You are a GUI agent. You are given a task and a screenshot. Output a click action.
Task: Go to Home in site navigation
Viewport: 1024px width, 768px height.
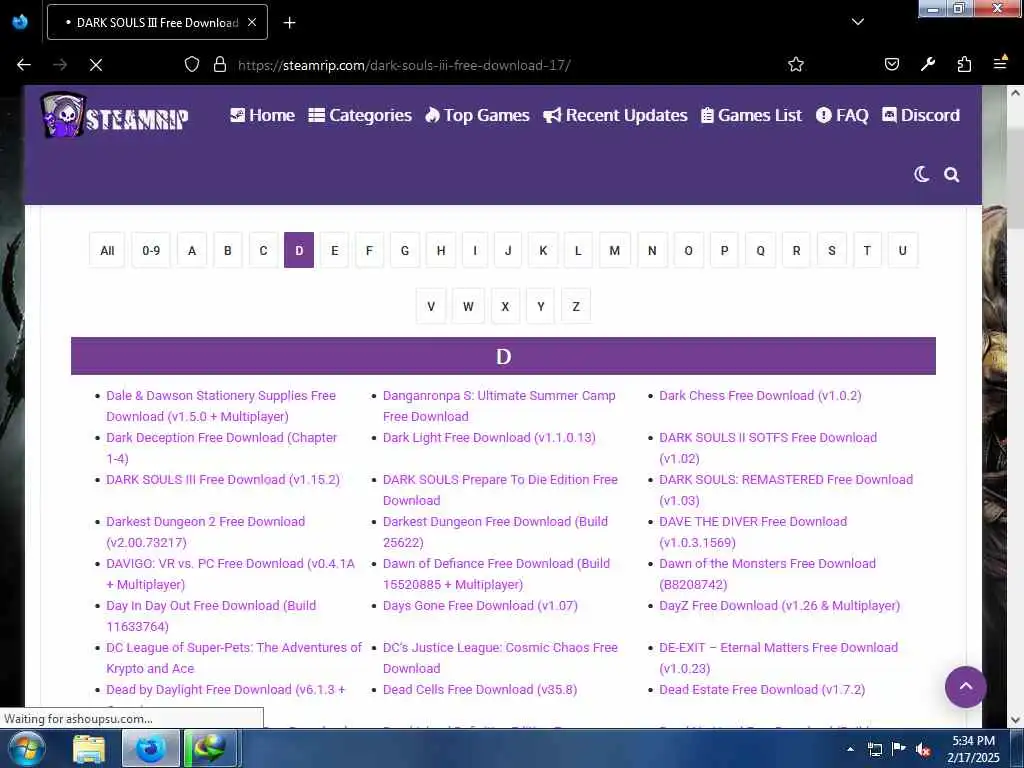tap(263, 116)
